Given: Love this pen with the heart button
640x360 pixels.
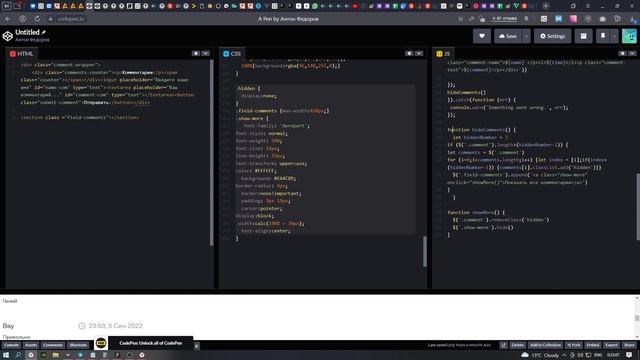Looking at the screenshot, I should 482,36.
